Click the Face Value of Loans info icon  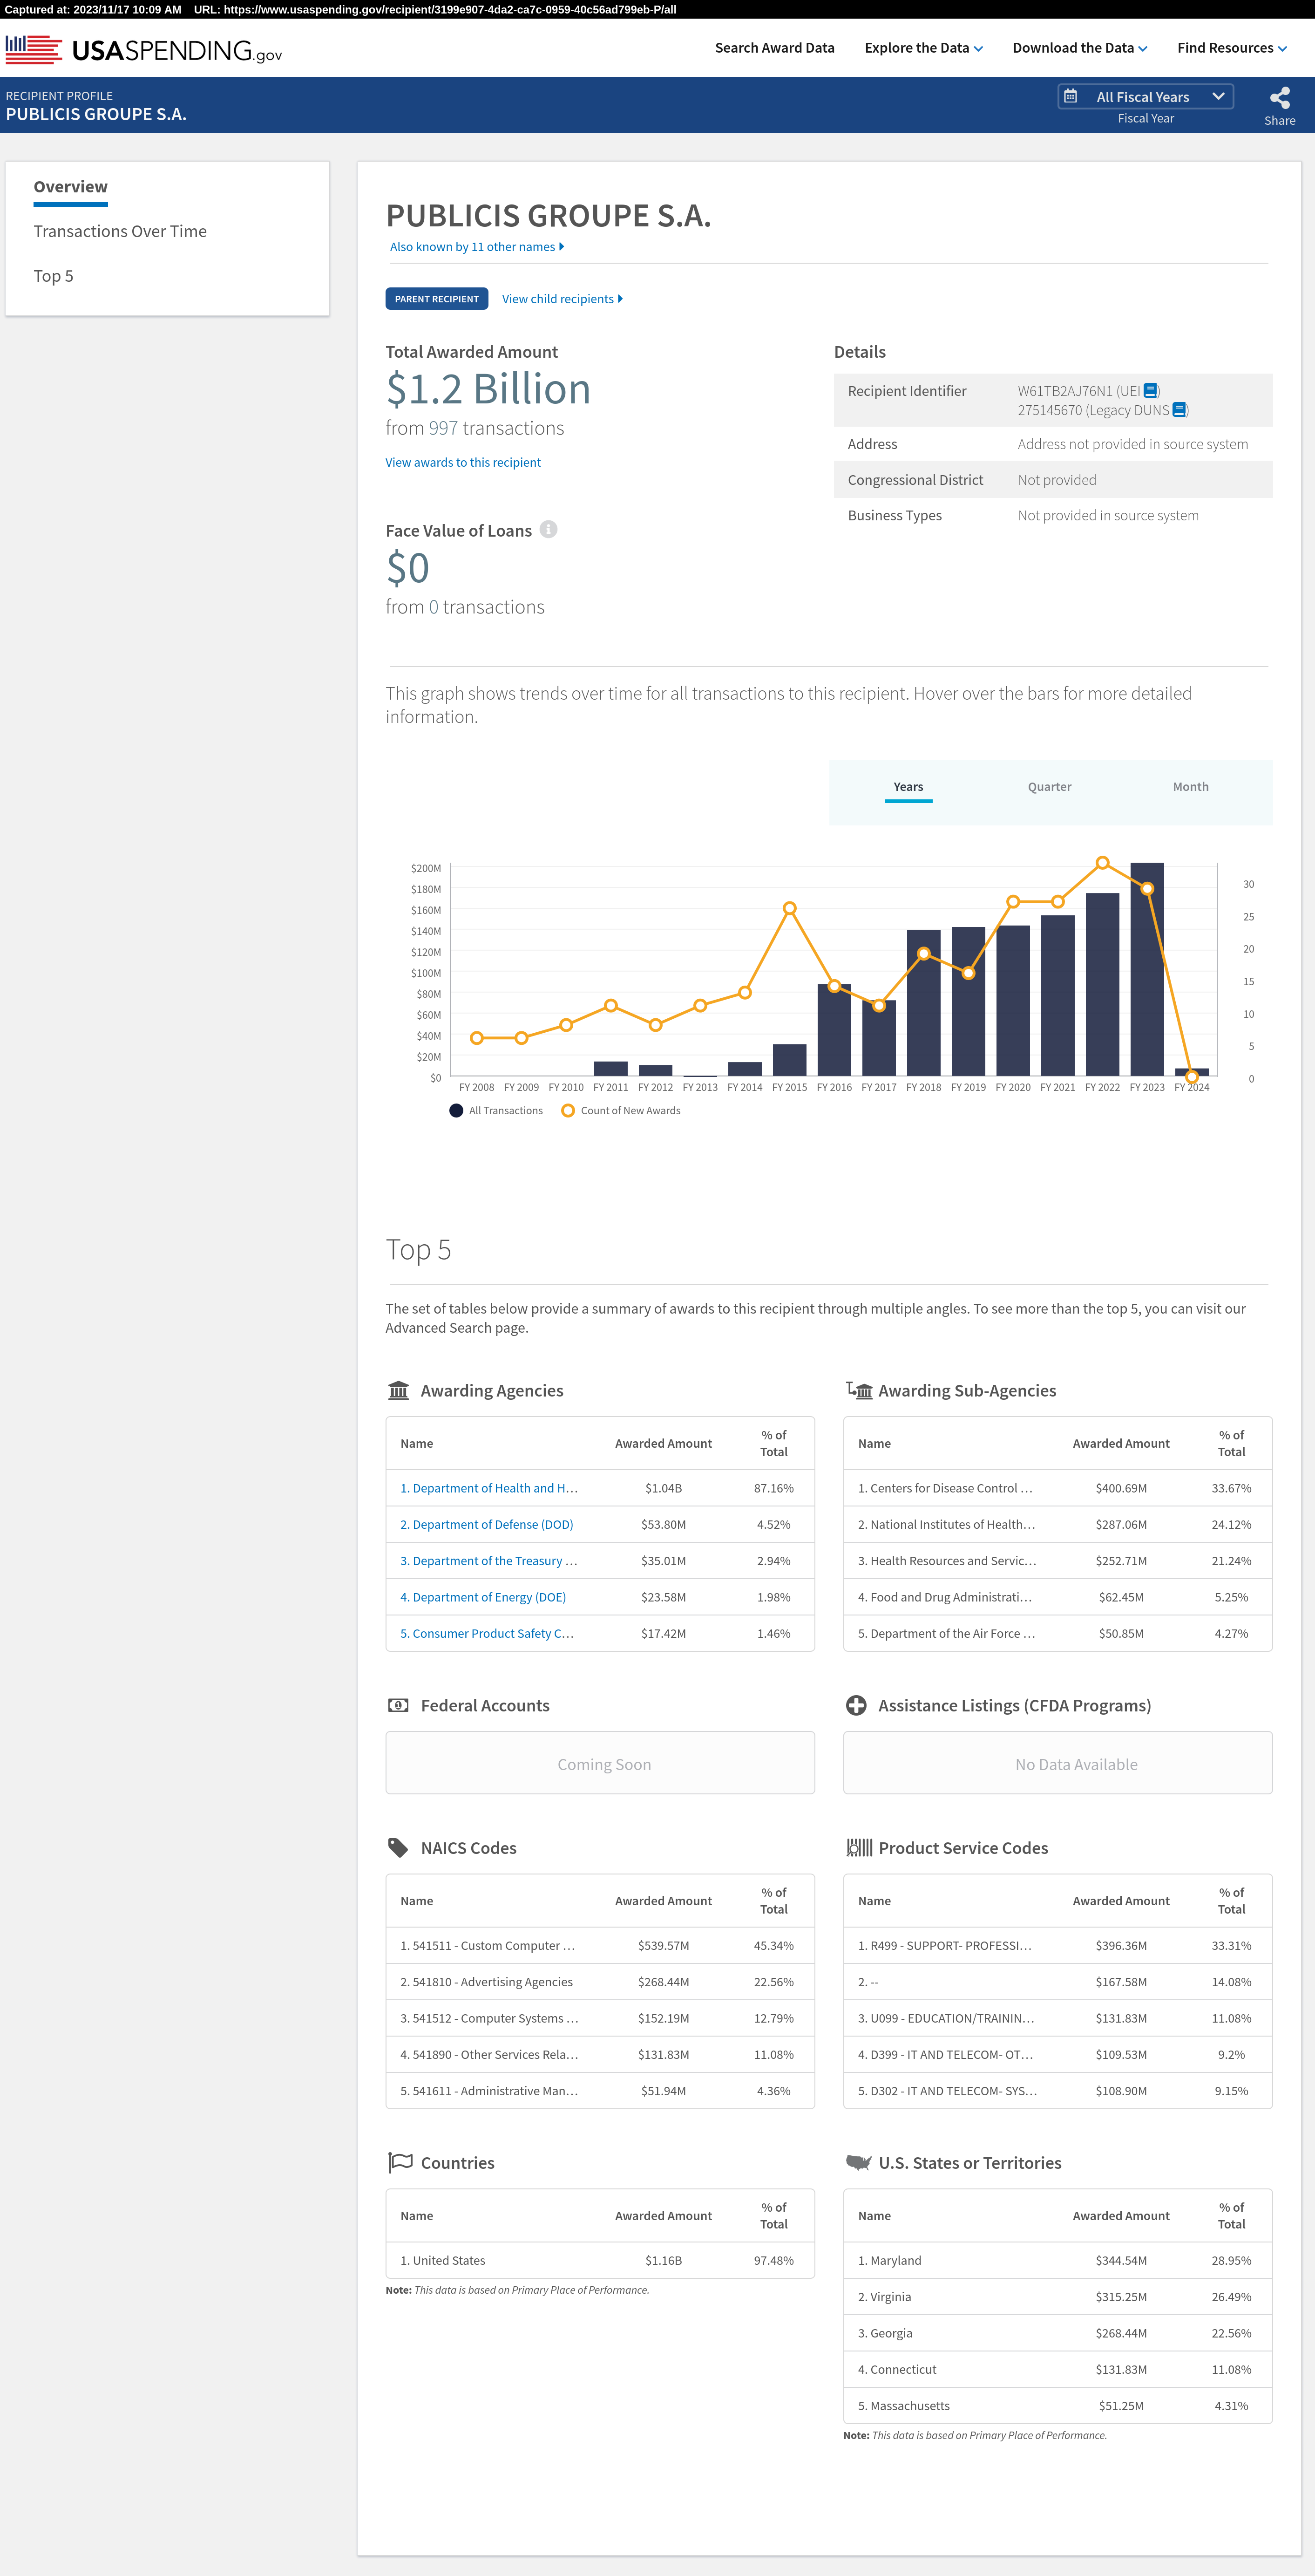[x=548, y=530]
